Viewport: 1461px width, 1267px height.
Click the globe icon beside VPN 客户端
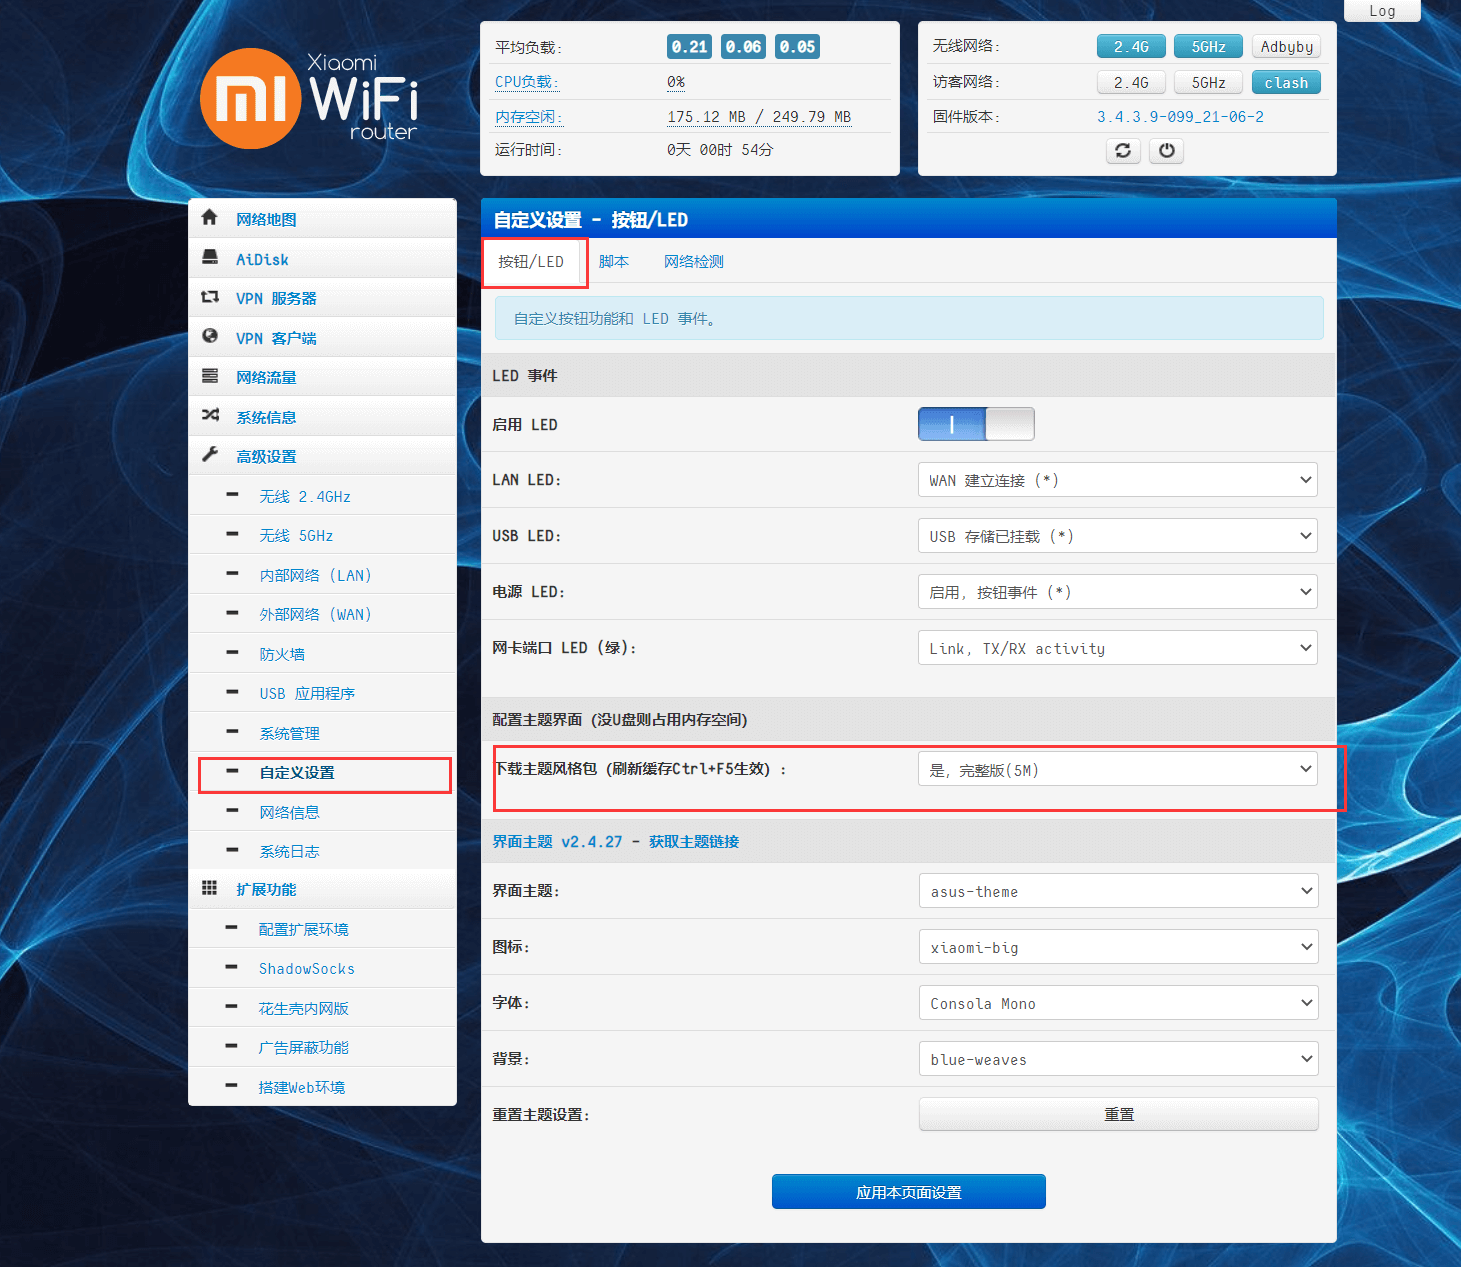pos(210,337)
